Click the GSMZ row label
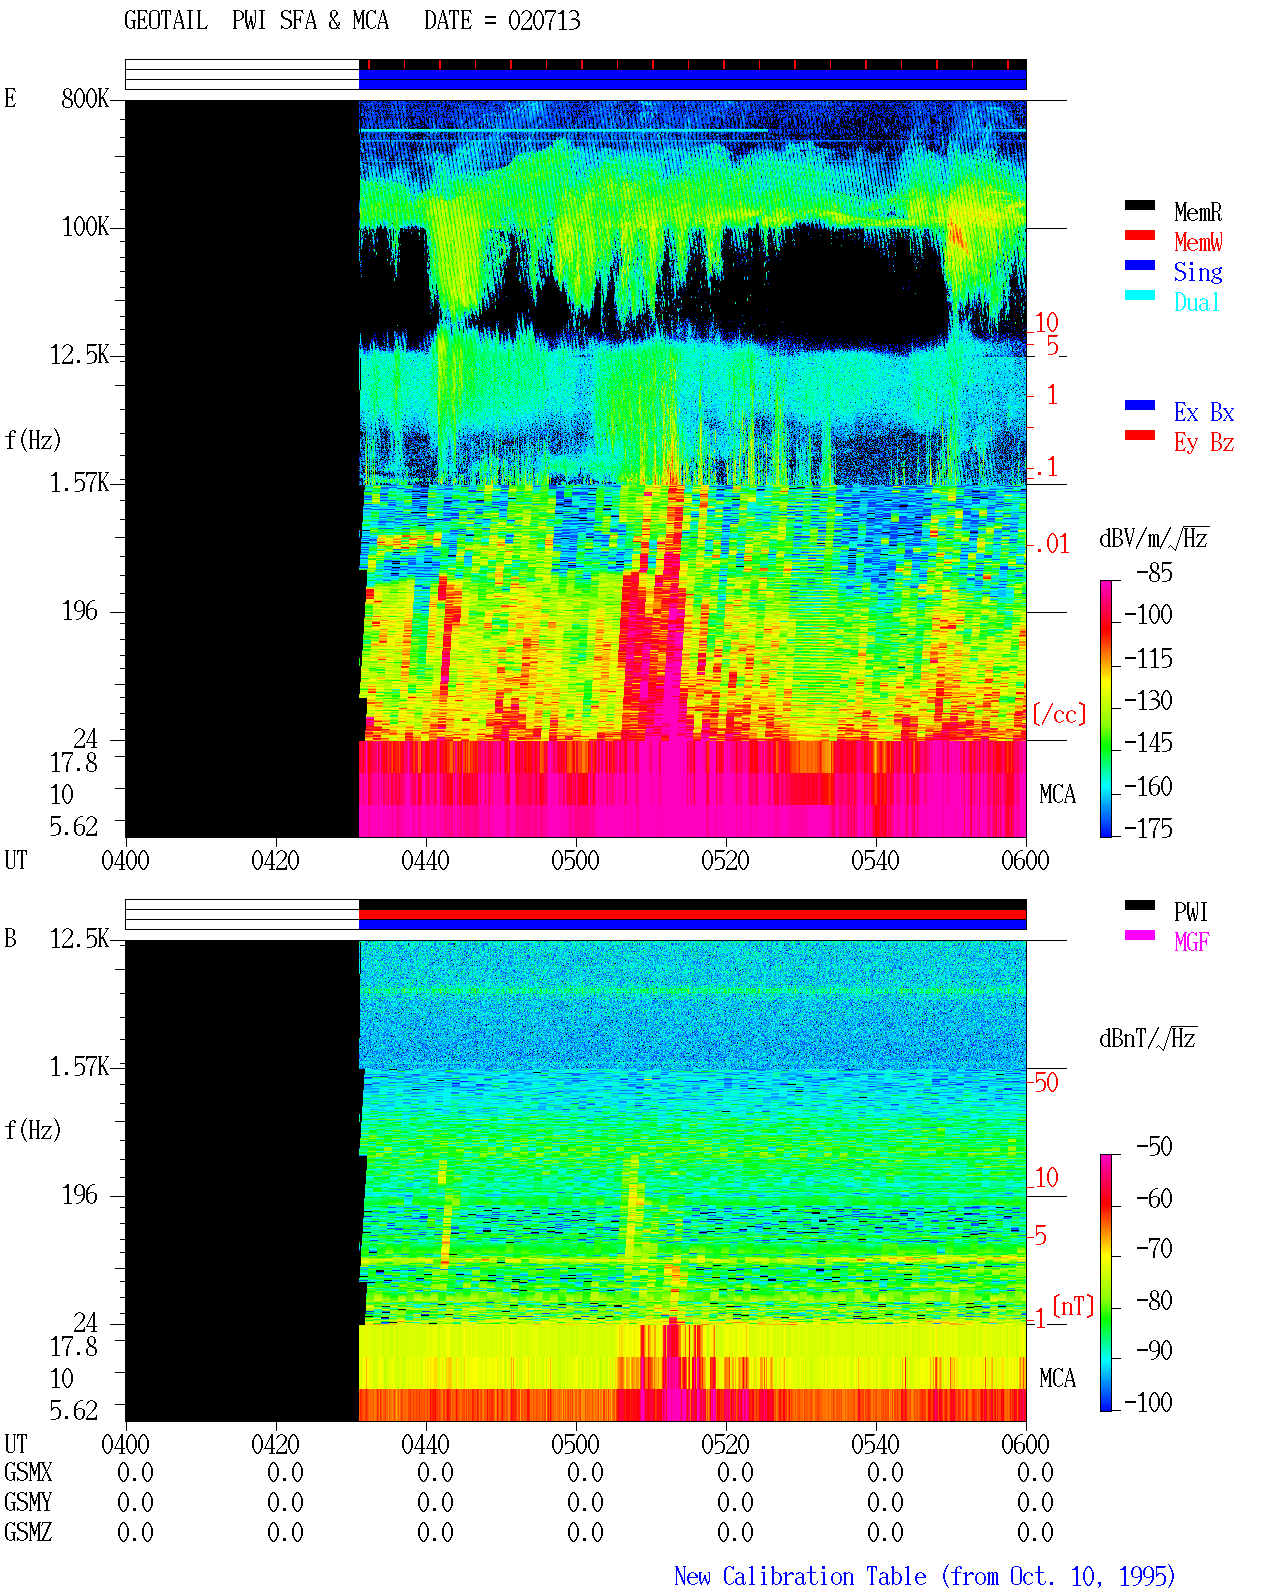This screenshot has height=1593, width=1280. (28, 1532)
